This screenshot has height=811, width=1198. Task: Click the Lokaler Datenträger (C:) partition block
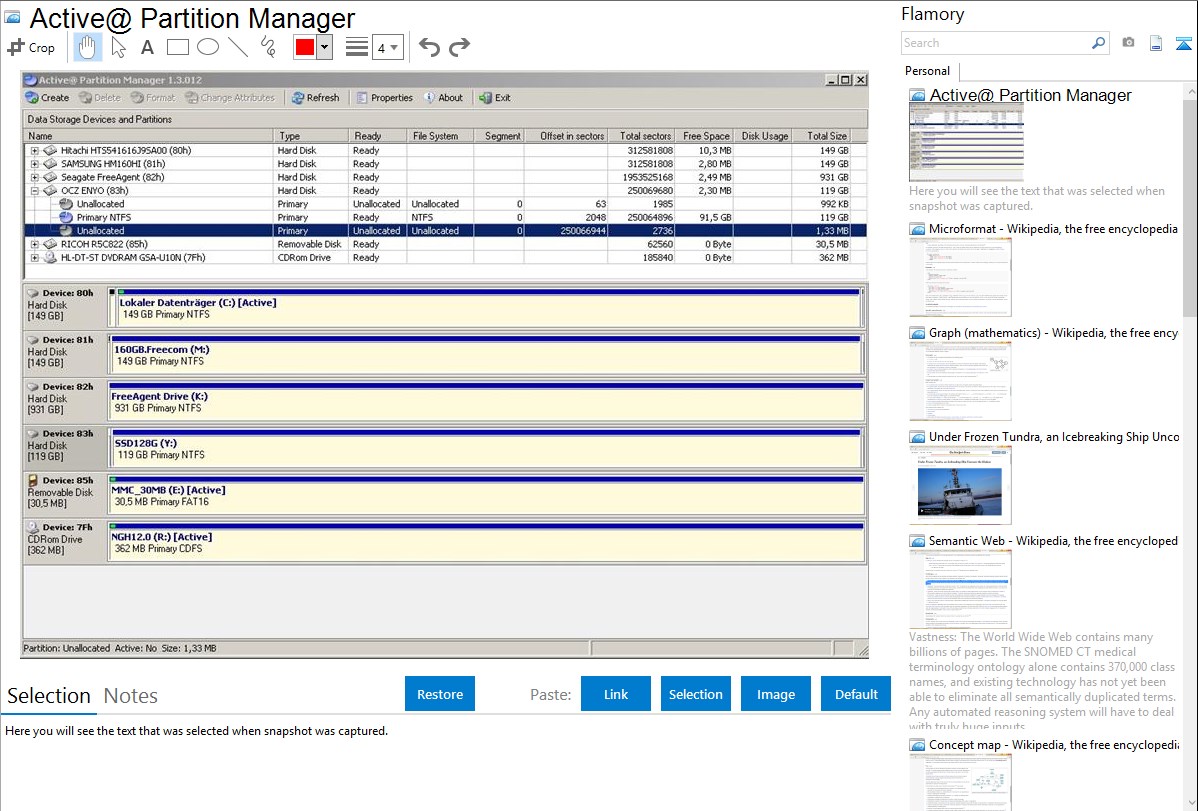click(x=489, y=308)
